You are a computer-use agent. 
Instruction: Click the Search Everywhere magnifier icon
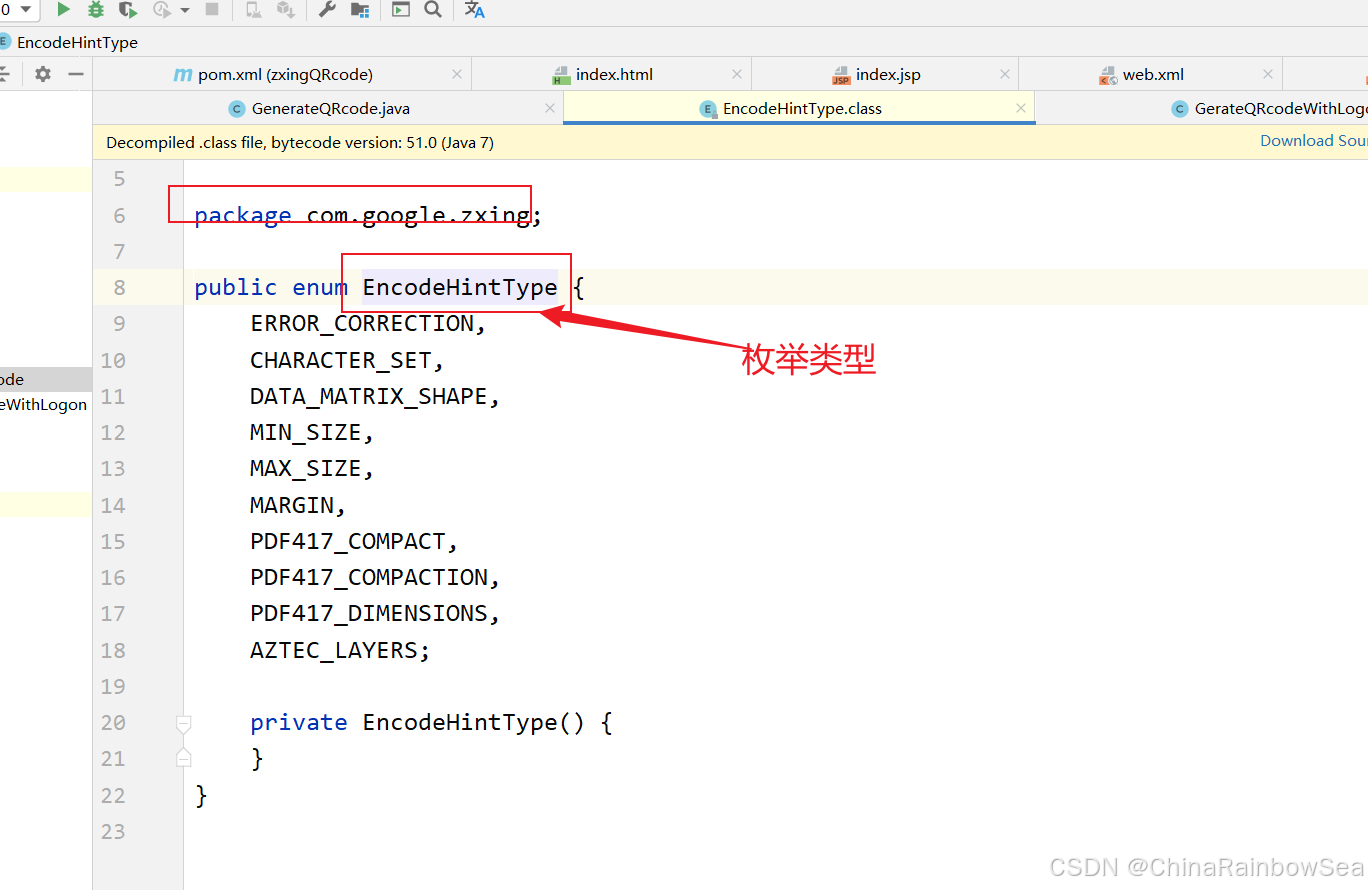433,10
